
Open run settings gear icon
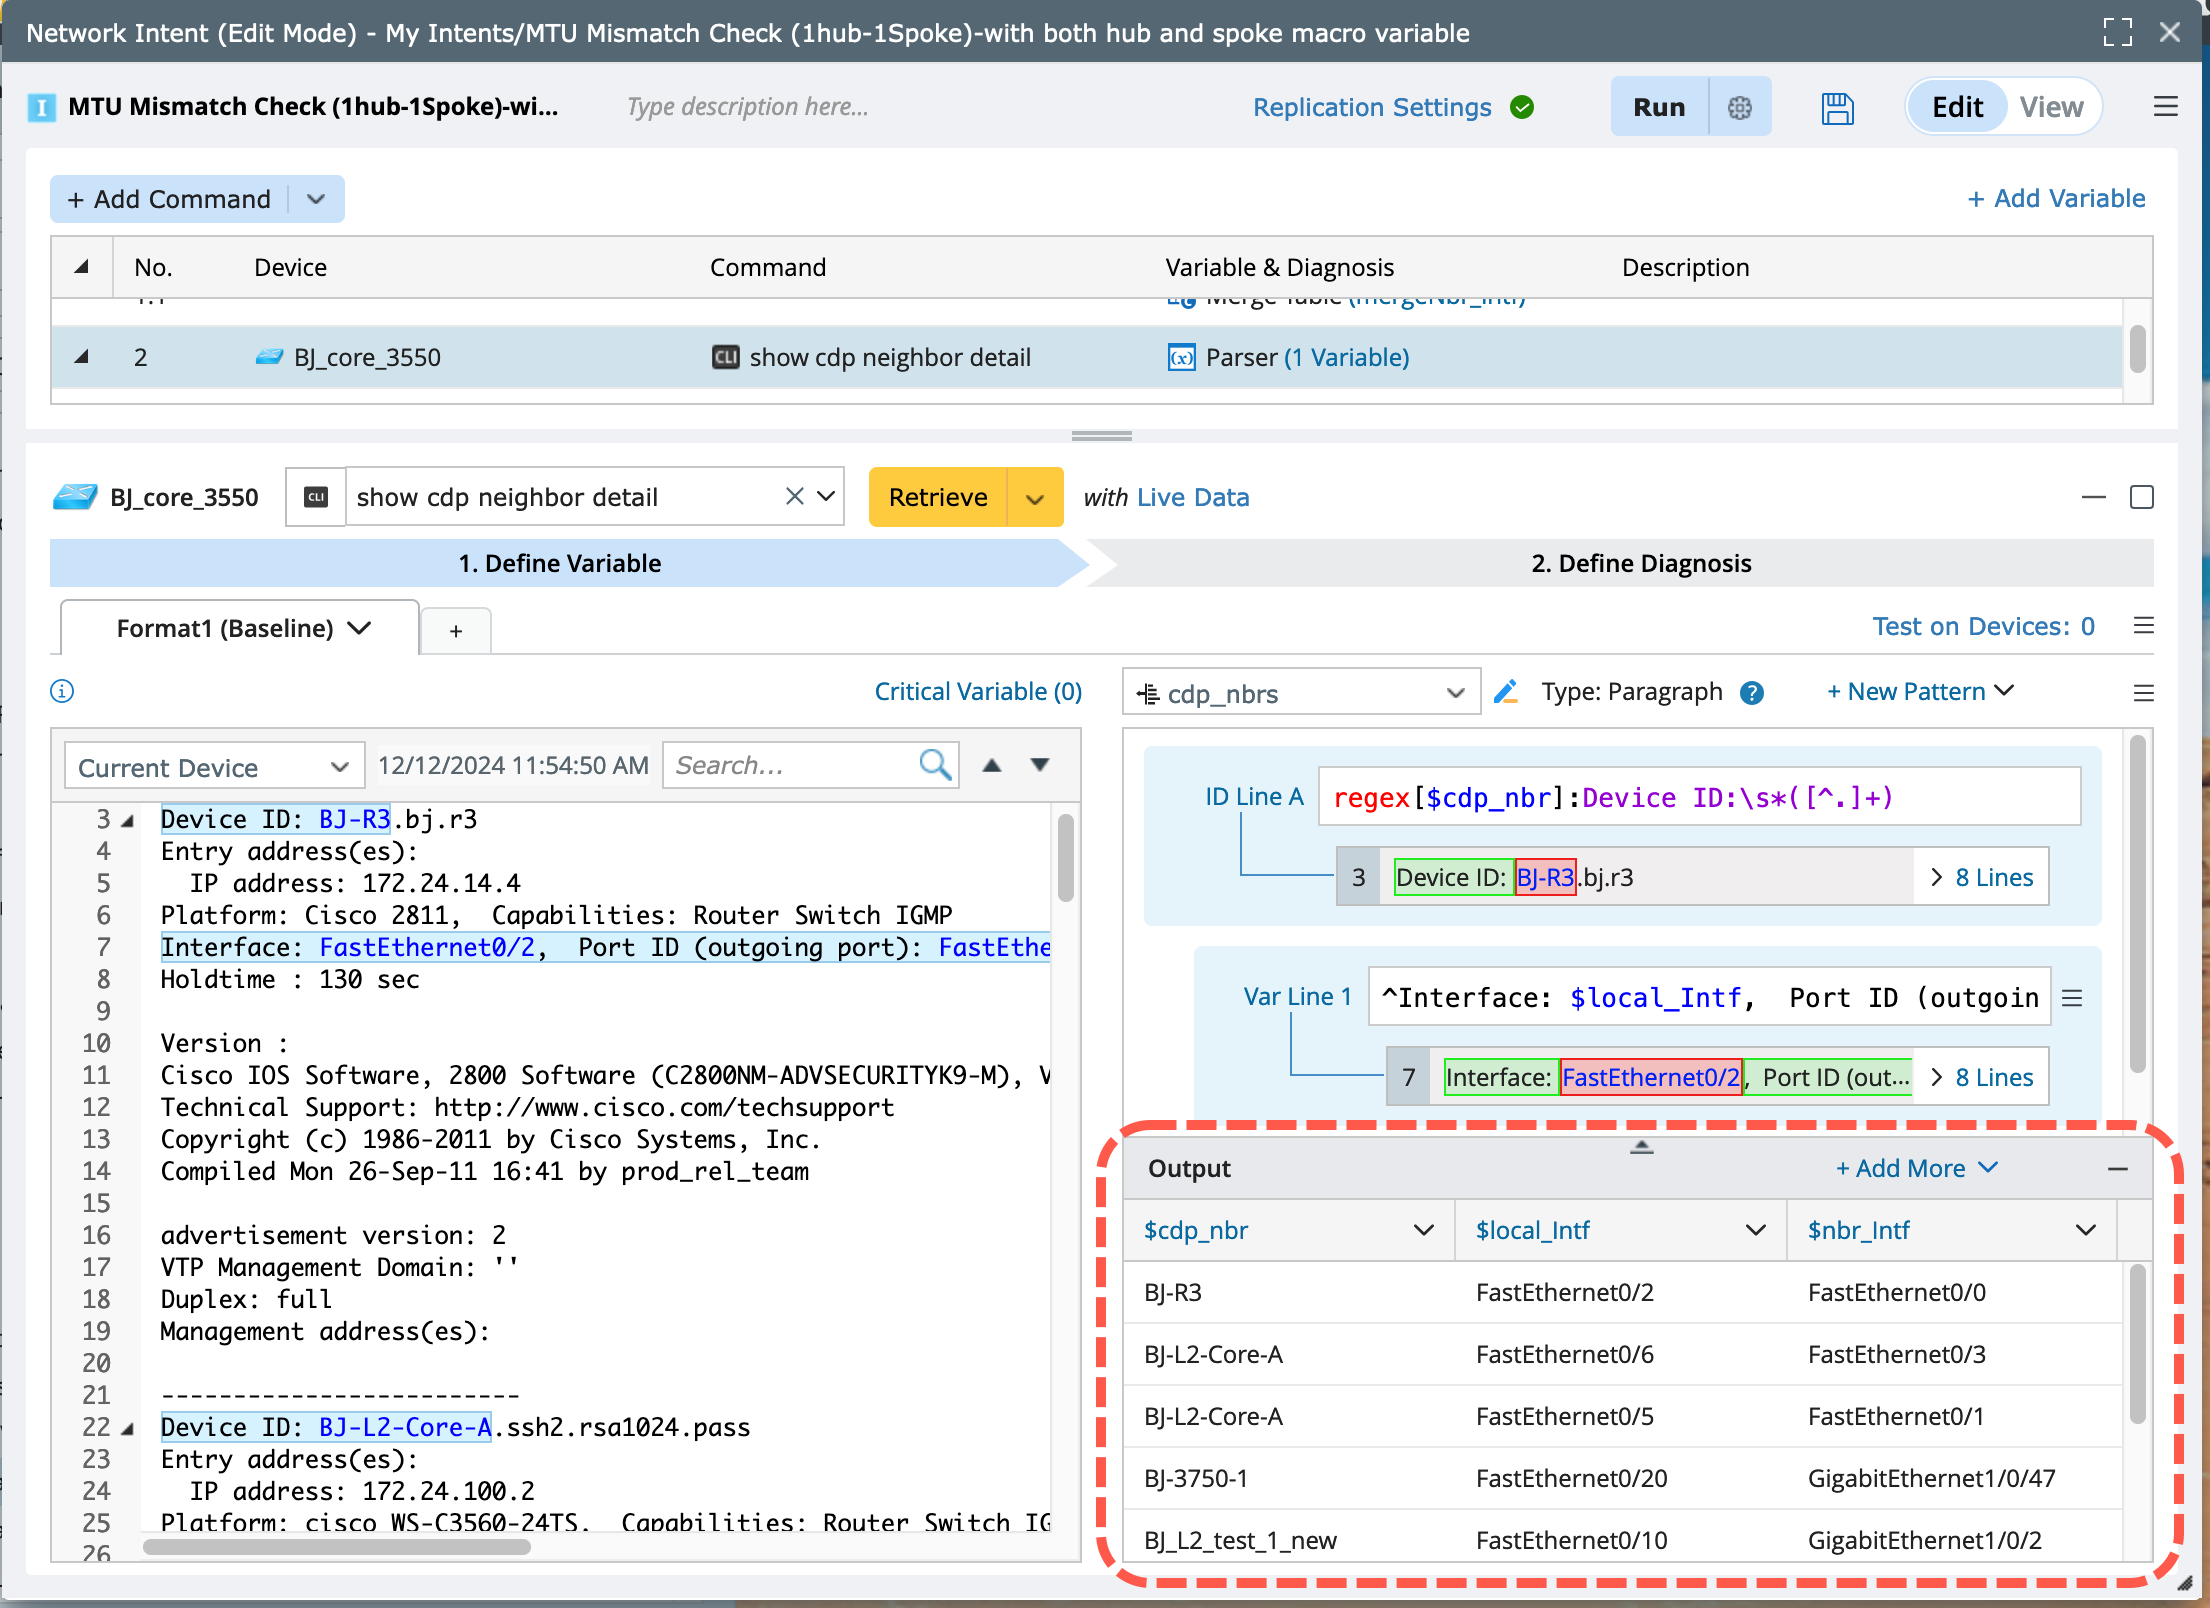(x=1739, y=108)
